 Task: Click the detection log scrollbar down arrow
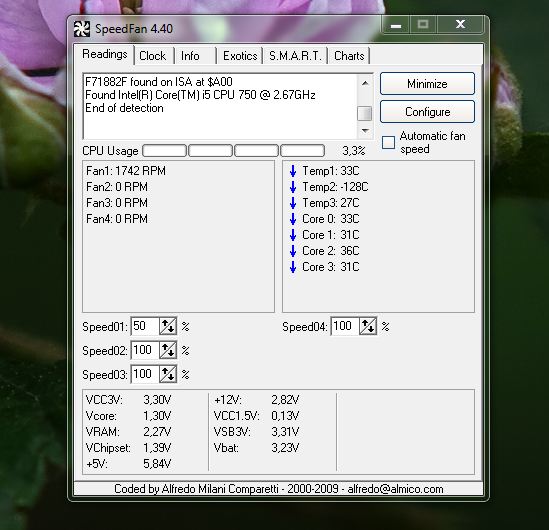pyautogui.click(x=365, y=131)
